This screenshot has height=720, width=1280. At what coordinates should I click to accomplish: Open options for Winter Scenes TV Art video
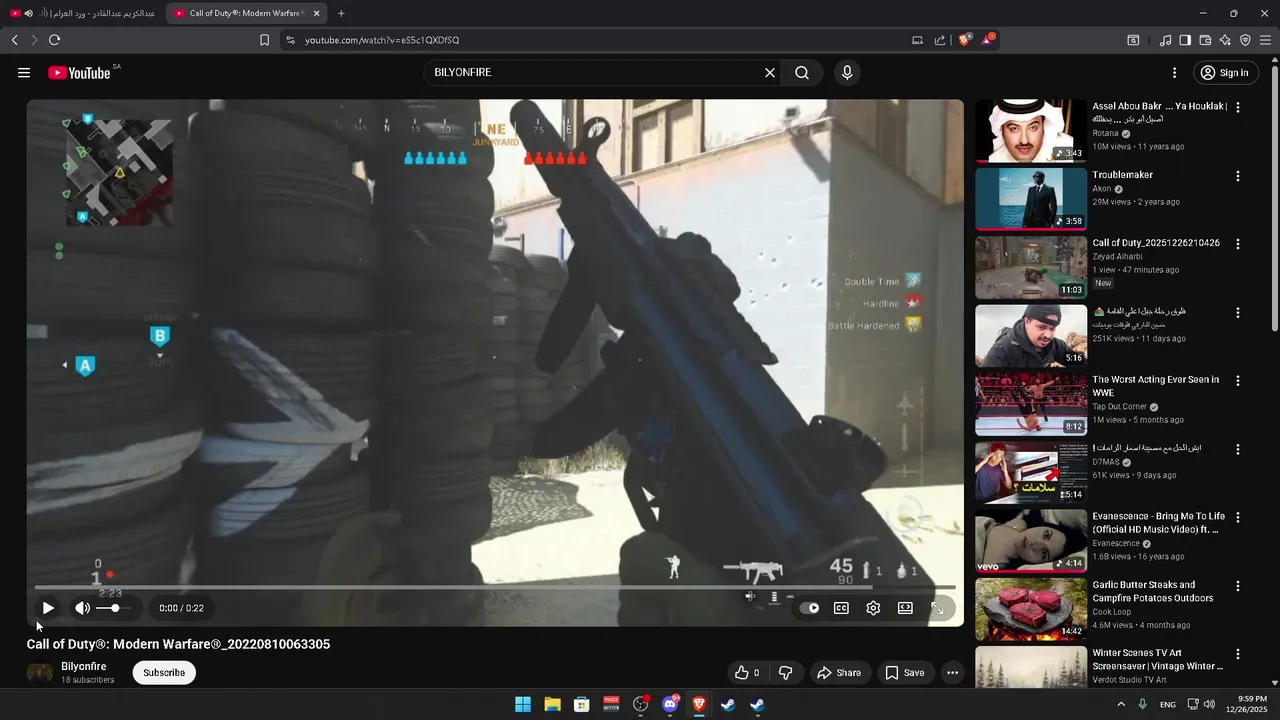(1238, 654)
